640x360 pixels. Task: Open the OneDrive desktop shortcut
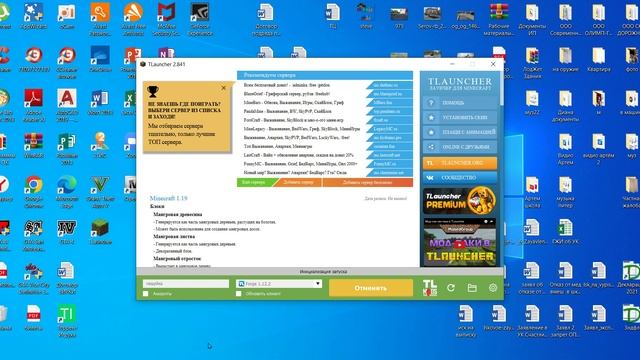click(x=100, y=59)
